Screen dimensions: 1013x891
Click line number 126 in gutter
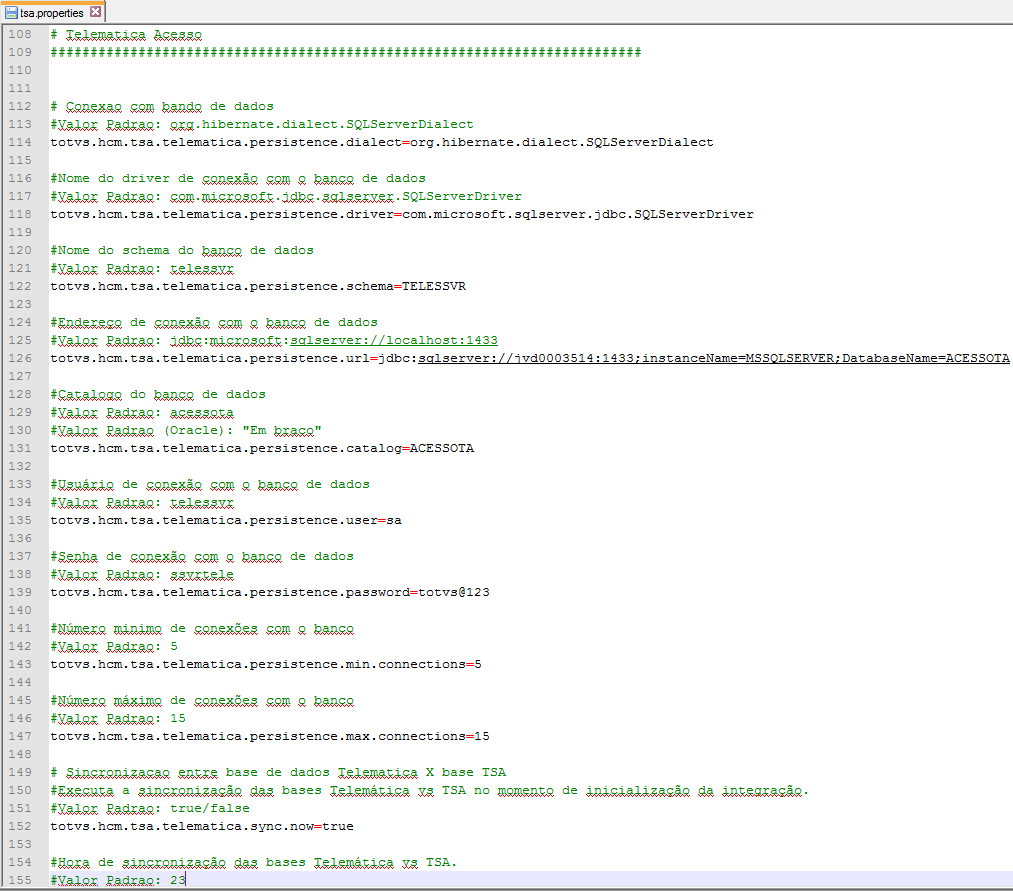[20, 359]
